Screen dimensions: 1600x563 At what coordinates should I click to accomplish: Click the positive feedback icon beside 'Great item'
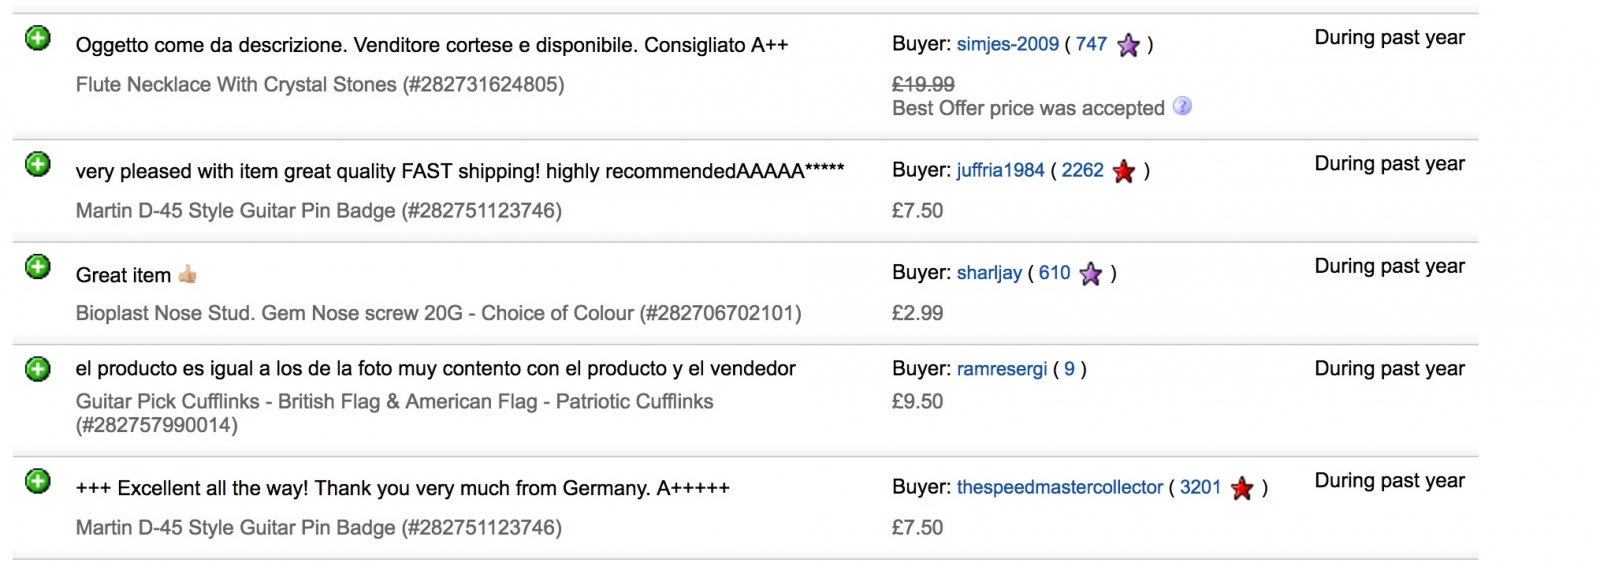[x=38, y=267]
